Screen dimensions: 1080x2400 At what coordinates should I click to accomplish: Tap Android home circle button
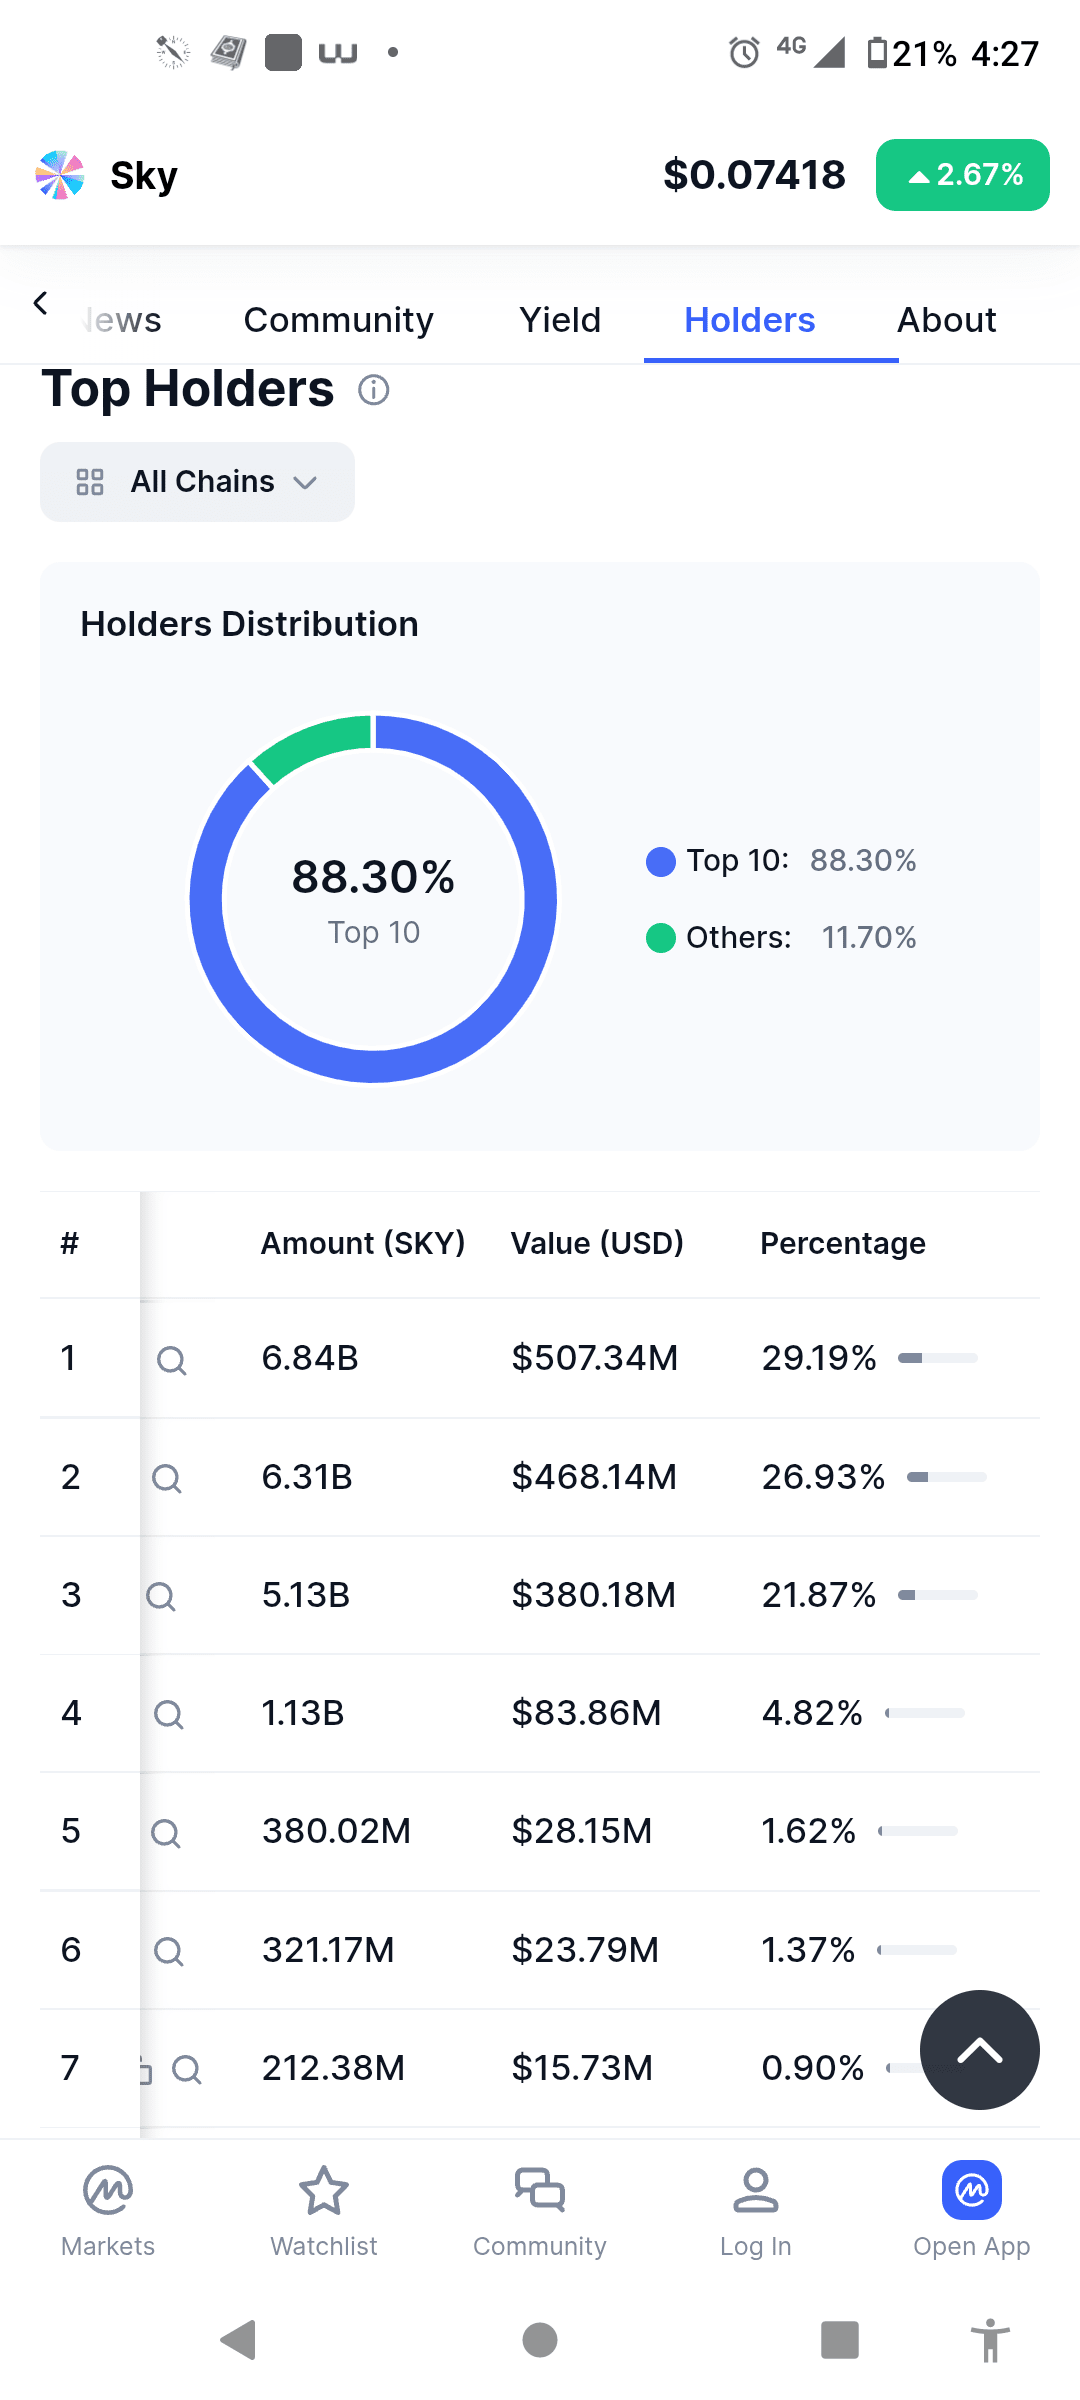point(540,2340)
